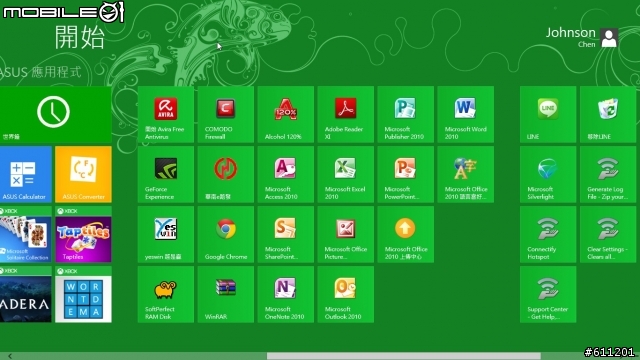Launch Microsoft OneNote 2010
Image resolution: width=640 pixels, height=360 pixels.
click(286, 294)
